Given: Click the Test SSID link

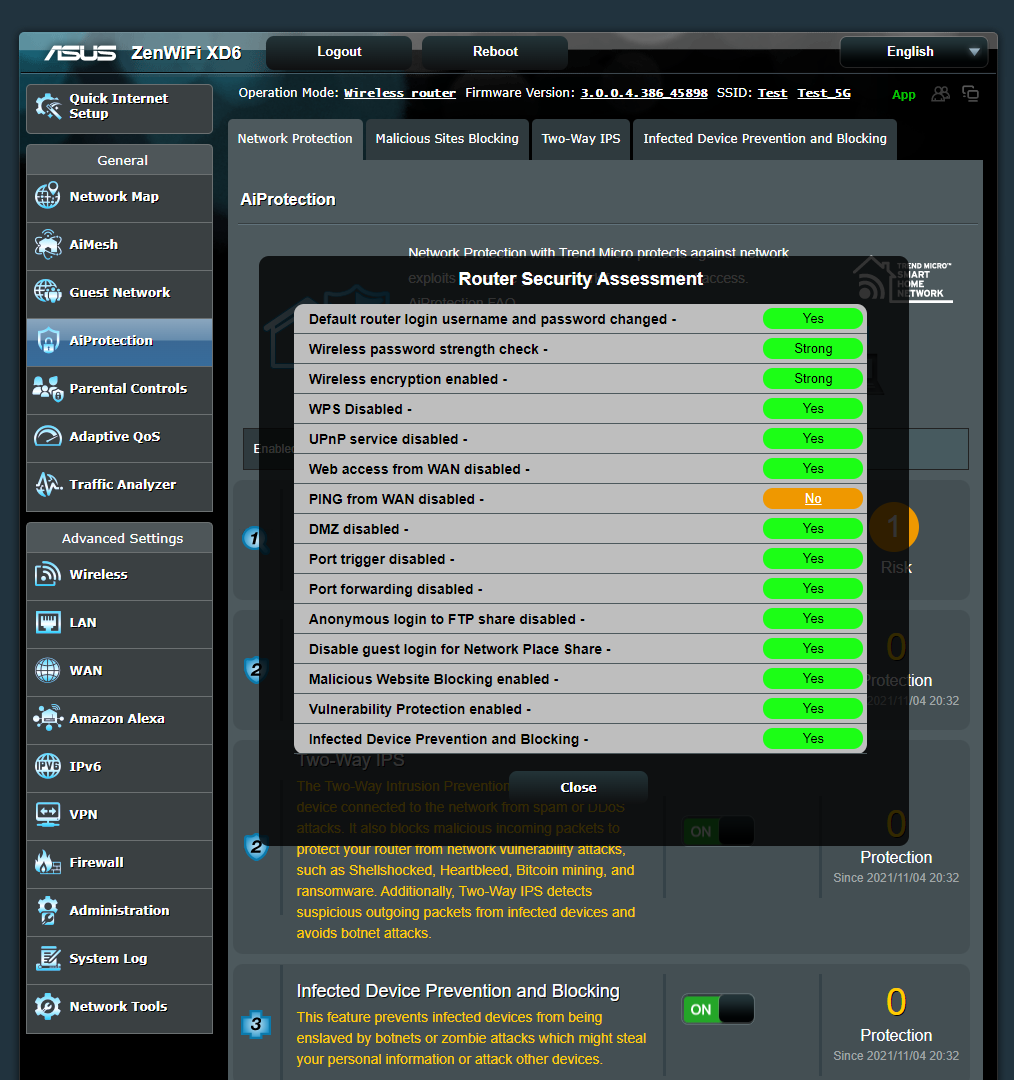Looking at the screenshot, I should click(x=772, y=93).
